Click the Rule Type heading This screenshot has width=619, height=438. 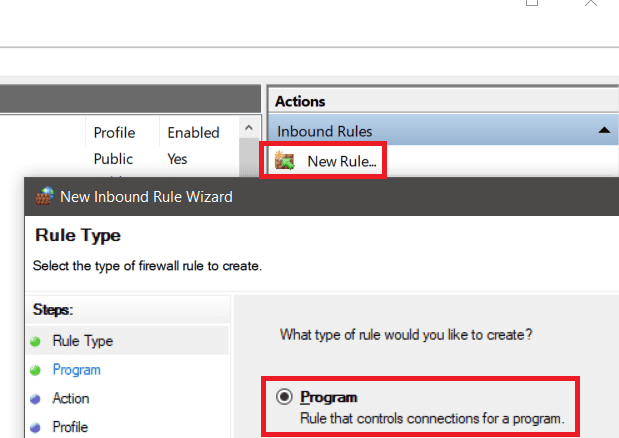(78, 236)
